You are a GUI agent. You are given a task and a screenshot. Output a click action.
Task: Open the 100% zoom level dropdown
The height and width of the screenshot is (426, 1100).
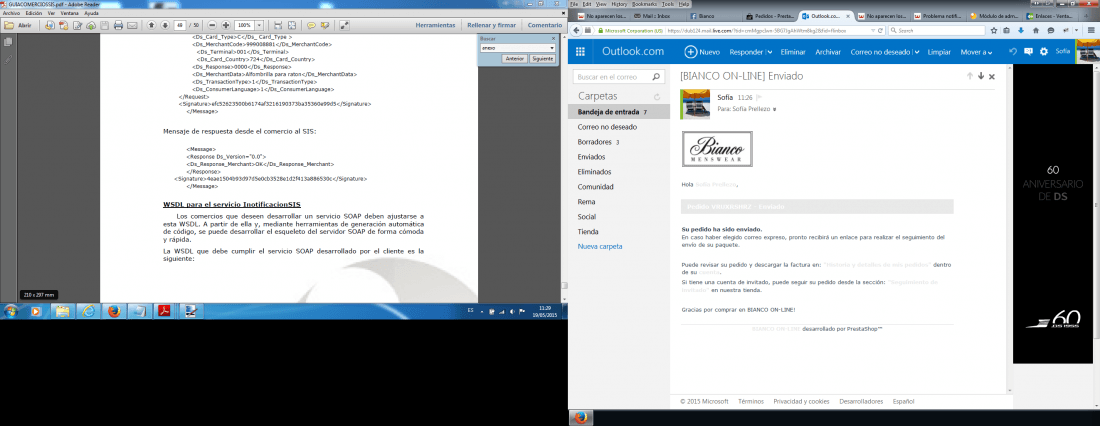coord(259,25)
